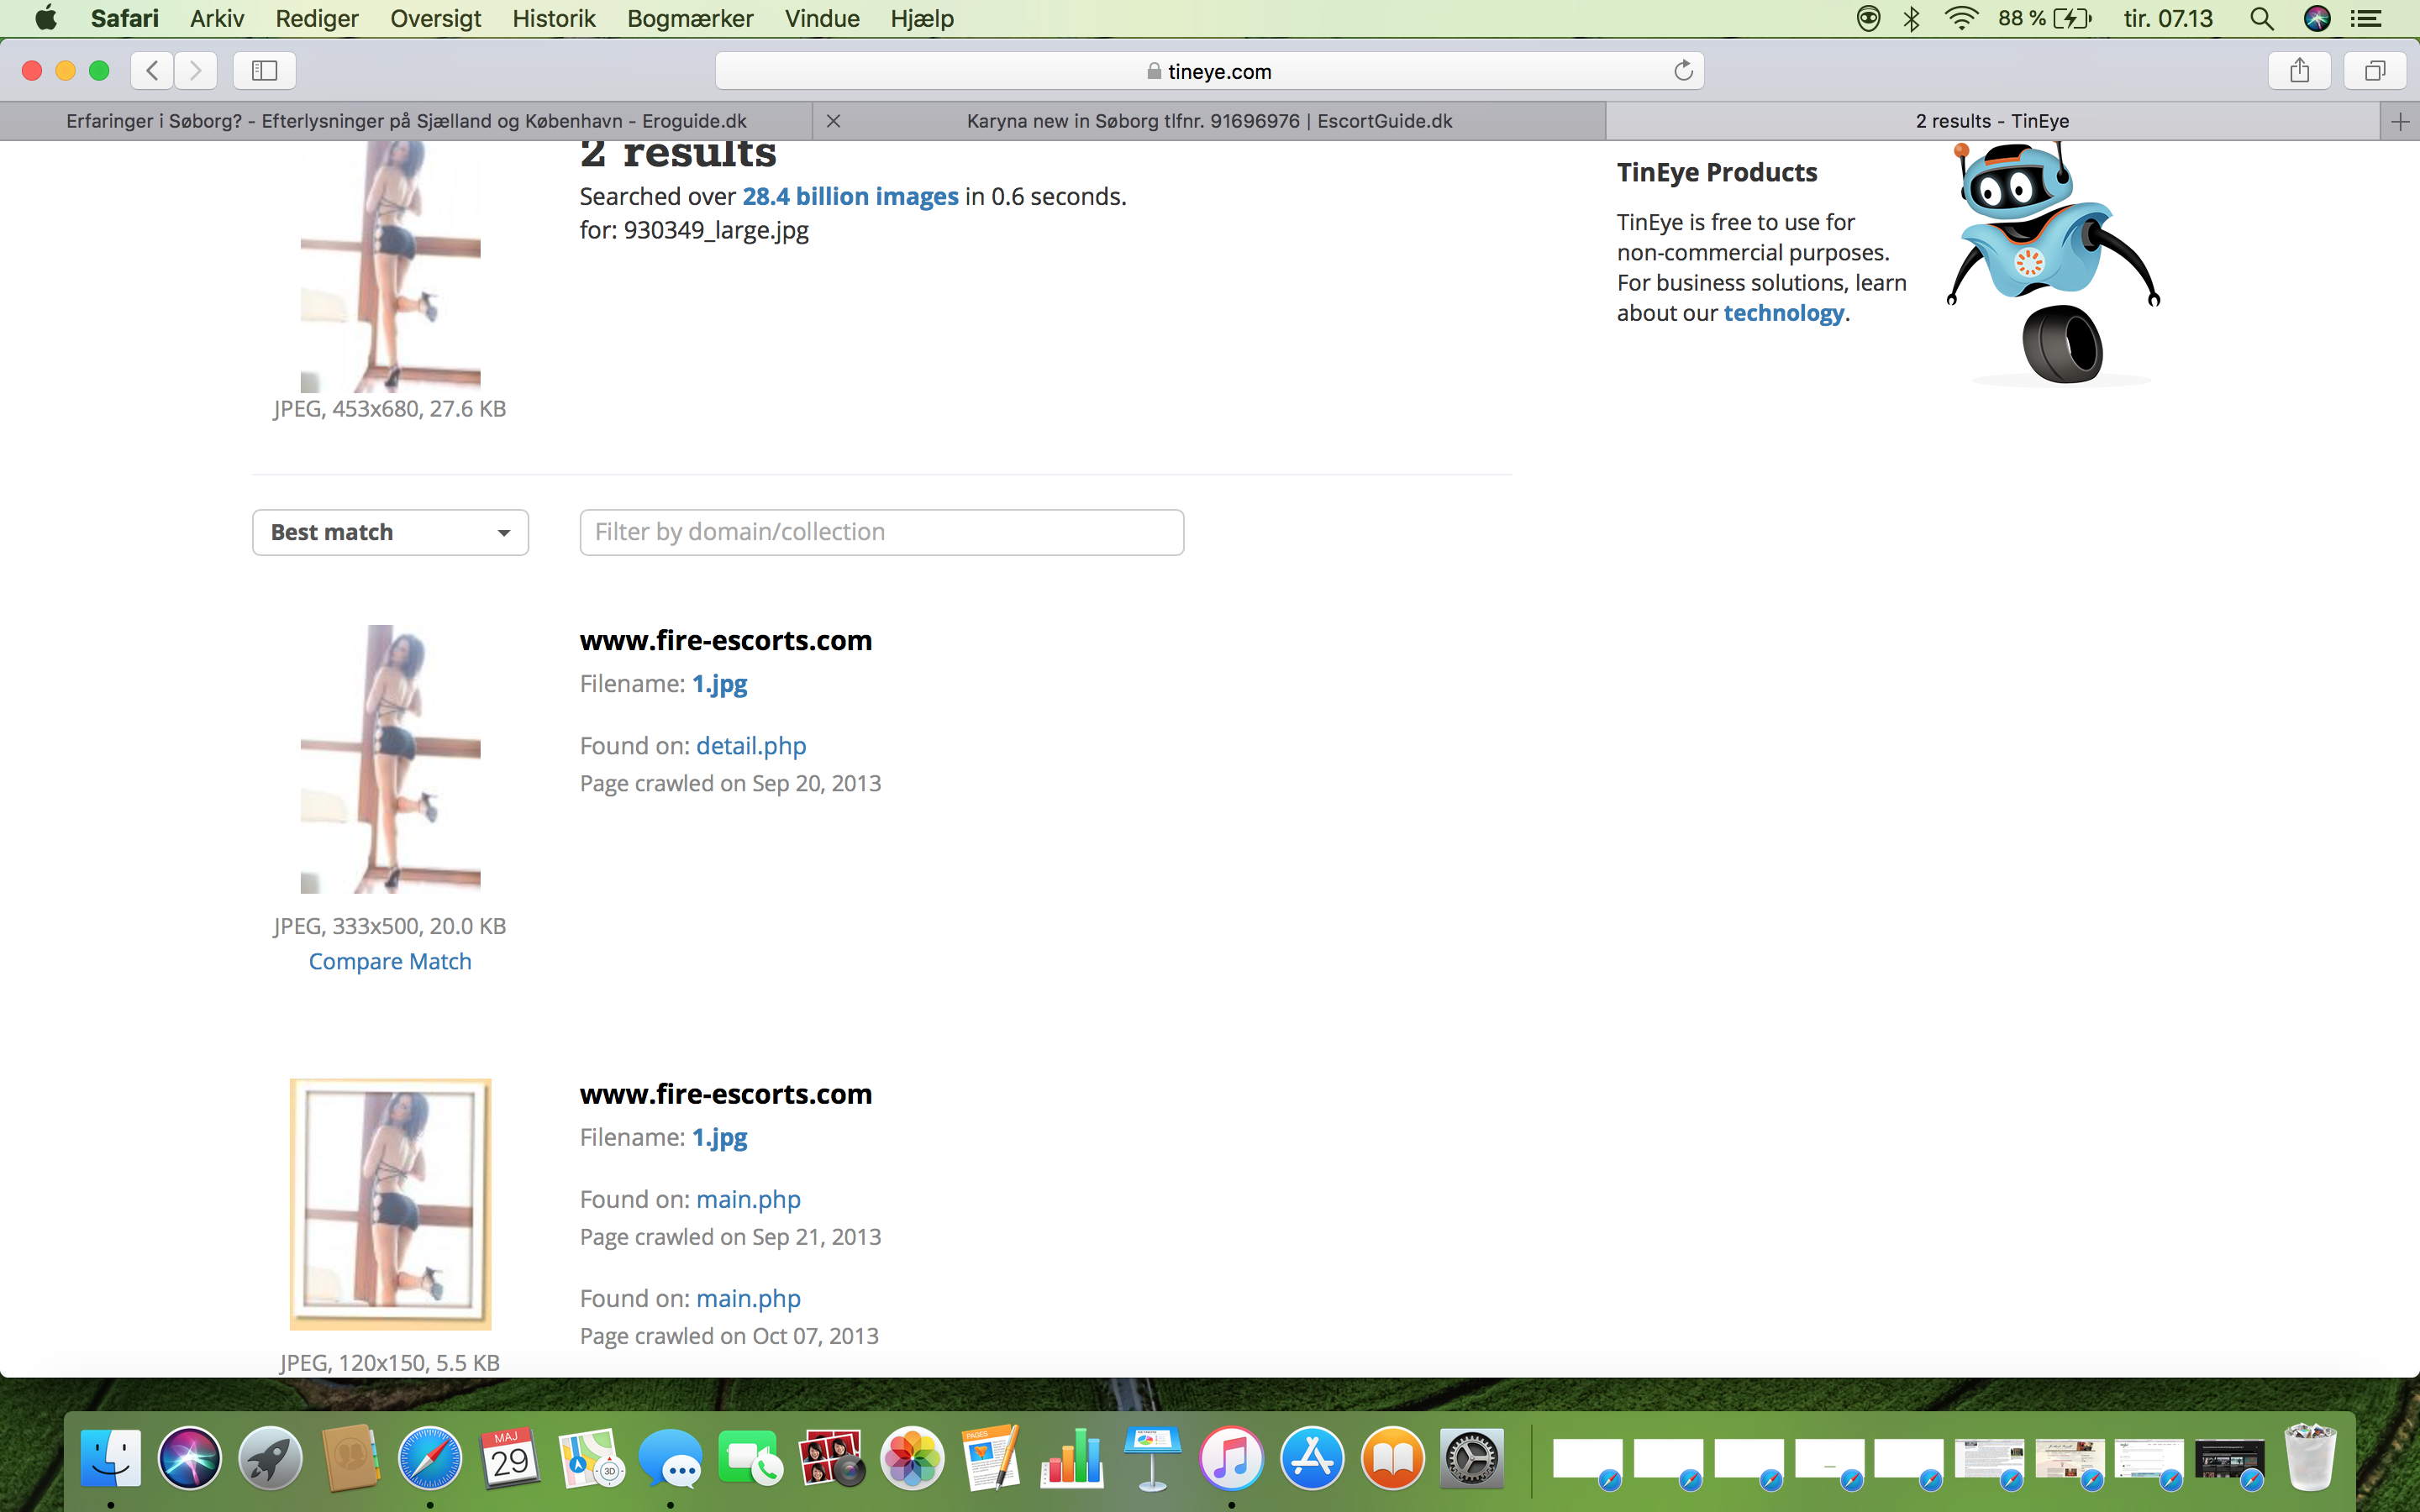Open iBooks in the Dock
This screenshot has width=2420, height=1512.
point(1392,1458)
